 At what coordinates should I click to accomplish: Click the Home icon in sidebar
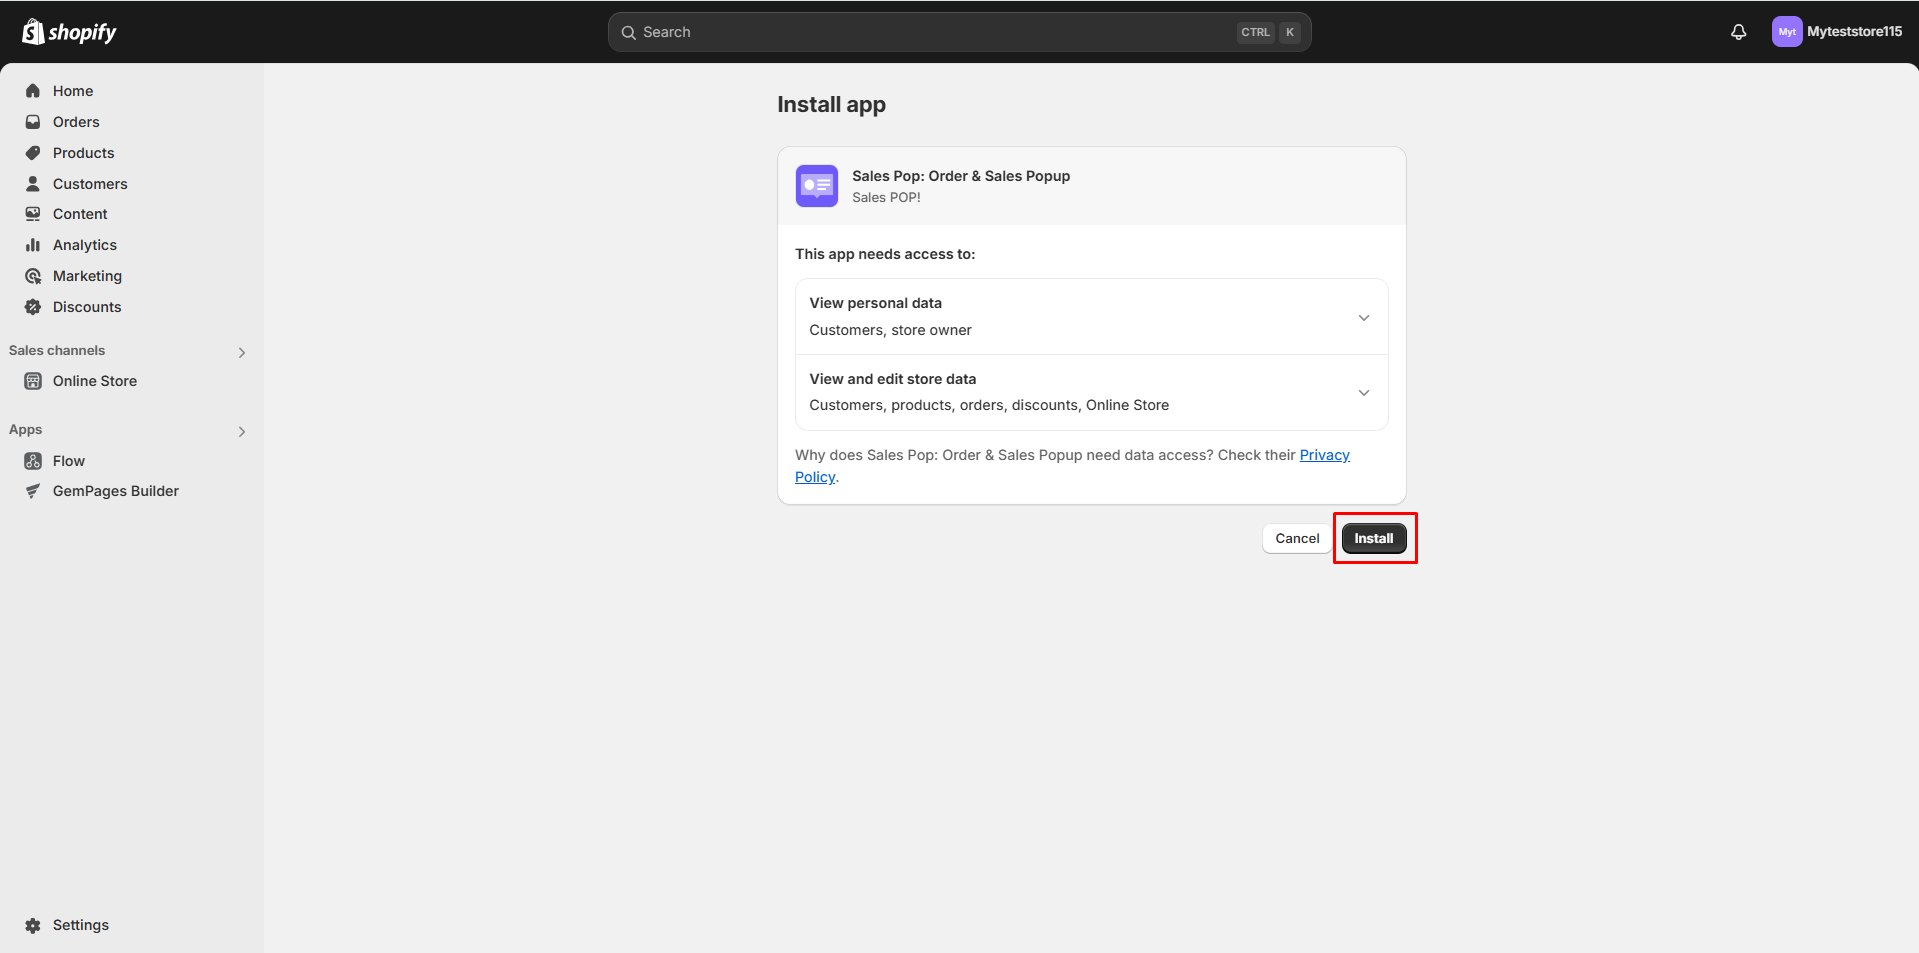(33, 91)
